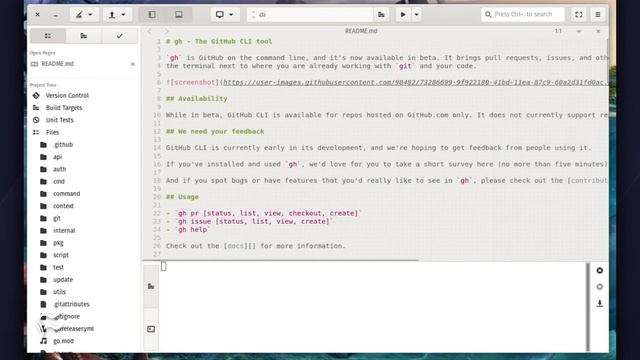
Task: Collapse the Files node in project tree
Action: 52,132
